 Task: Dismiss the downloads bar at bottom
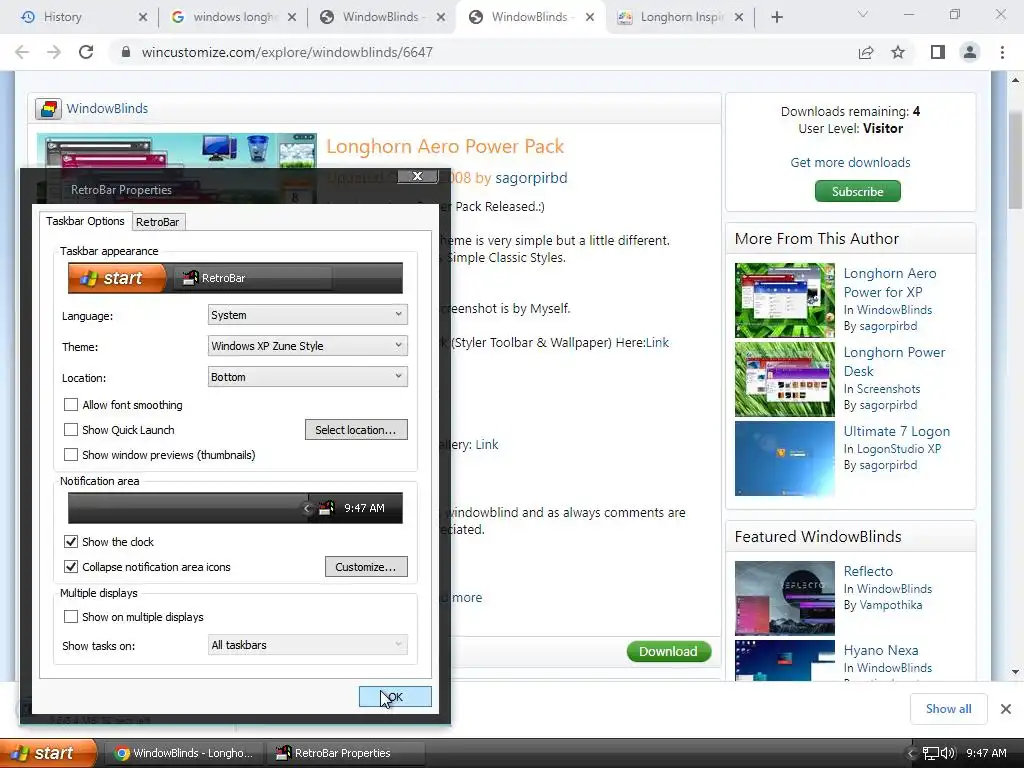click(1006, 709)
